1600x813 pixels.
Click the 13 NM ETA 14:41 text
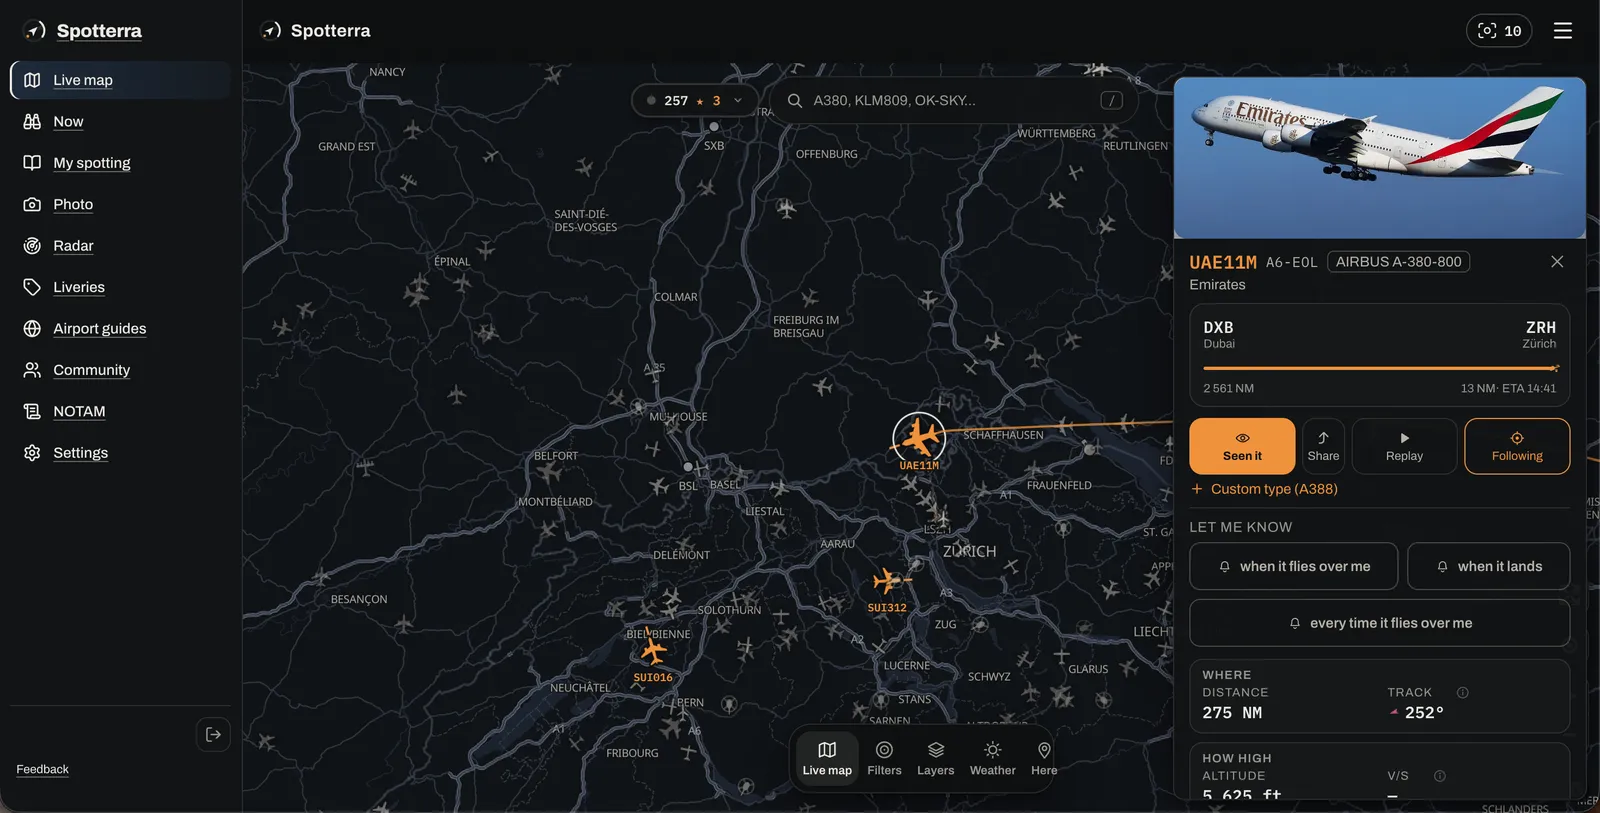coord(1508,389)
